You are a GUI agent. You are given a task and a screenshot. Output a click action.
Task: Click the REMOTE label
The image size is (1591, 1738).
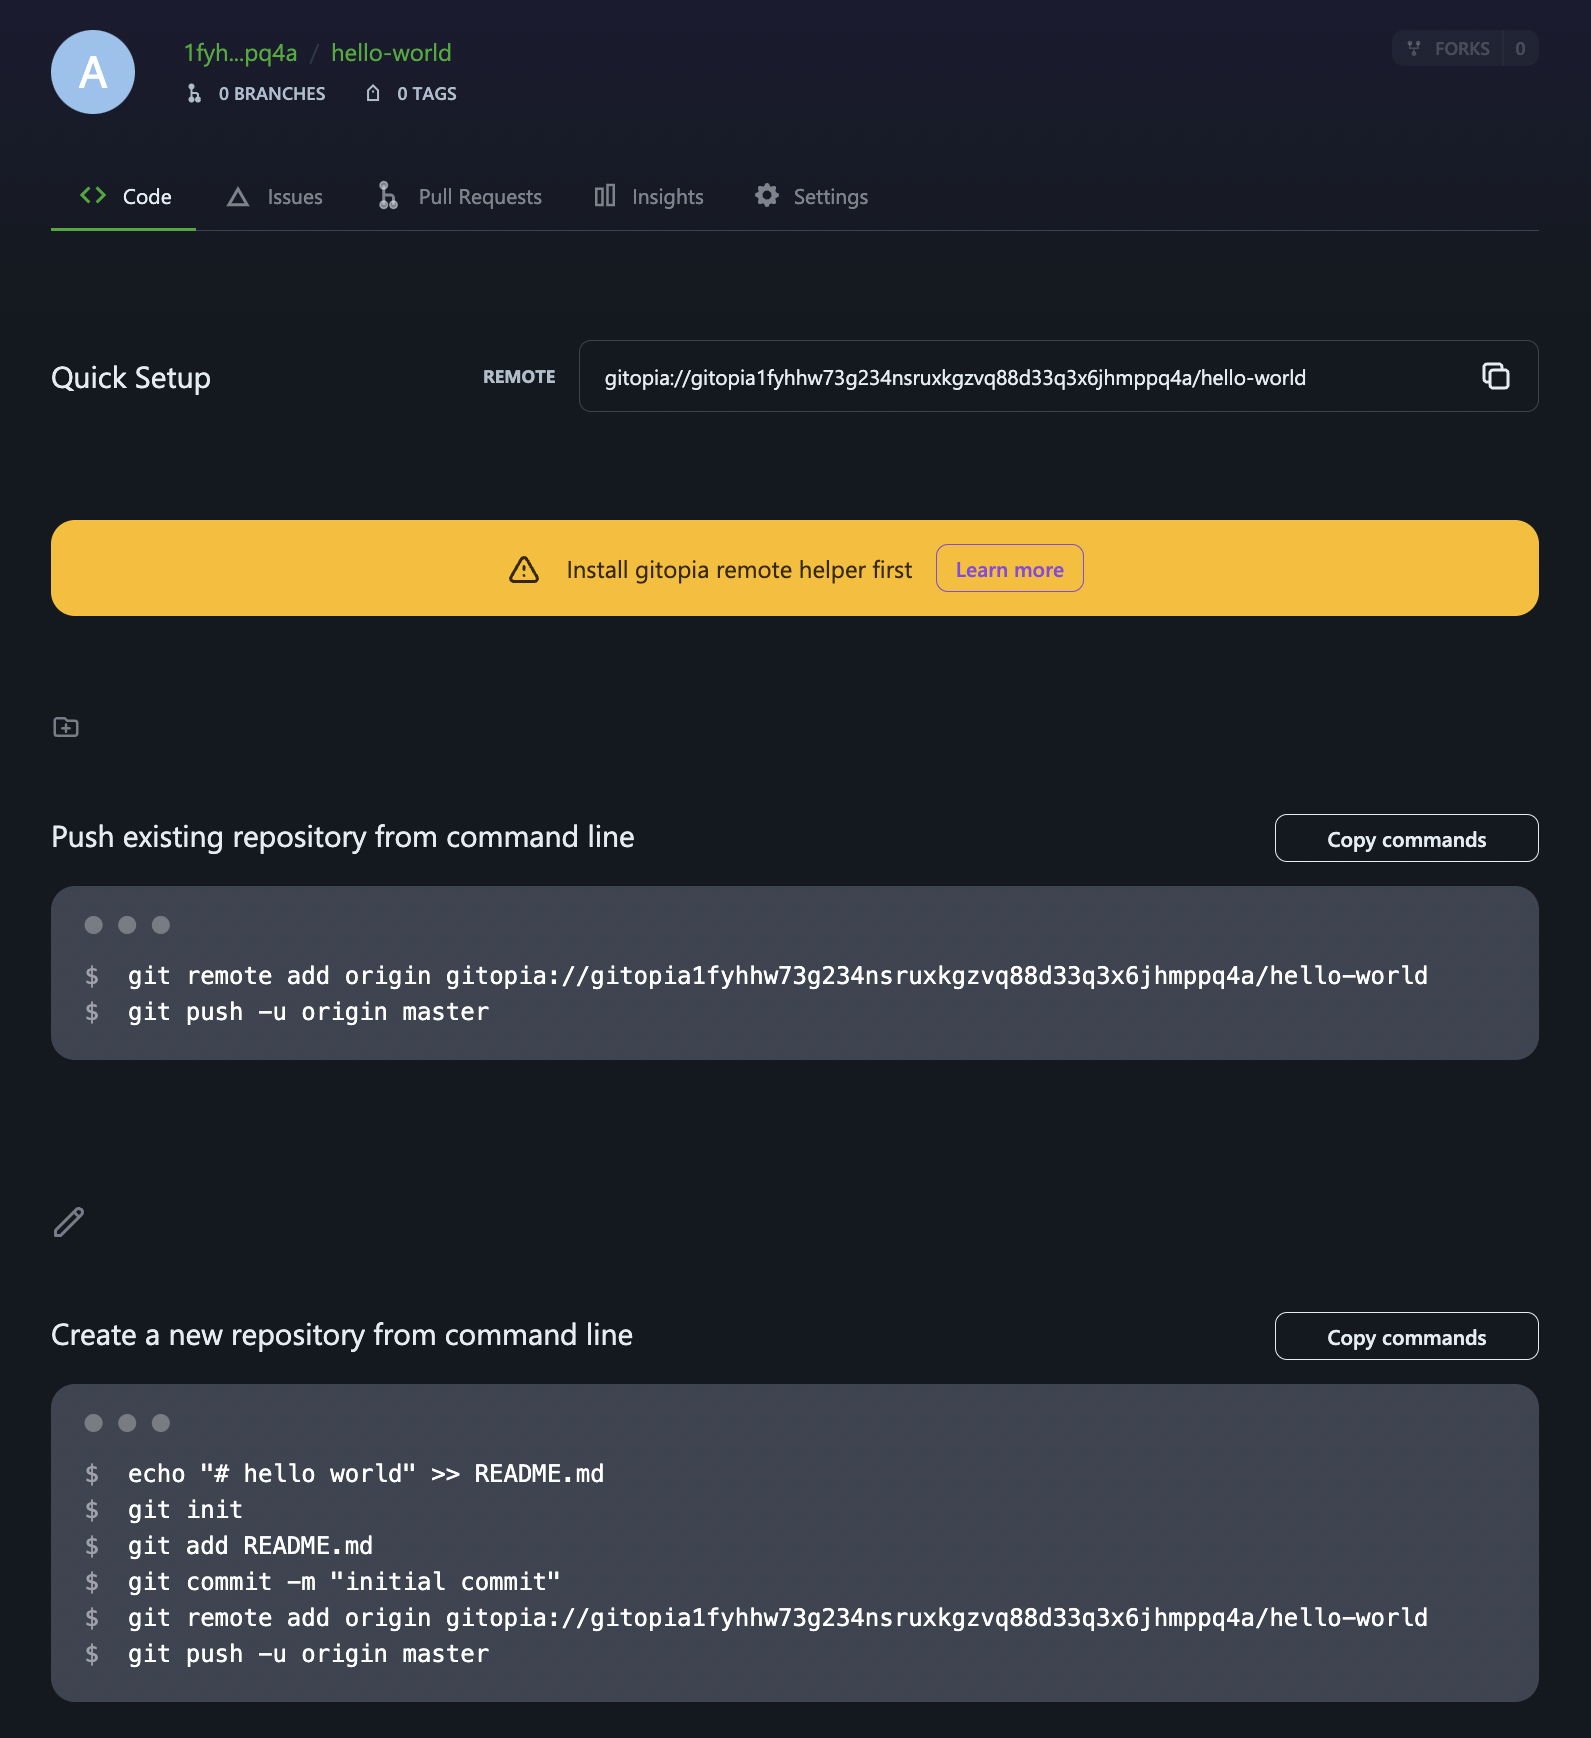(x=519, y=377)
